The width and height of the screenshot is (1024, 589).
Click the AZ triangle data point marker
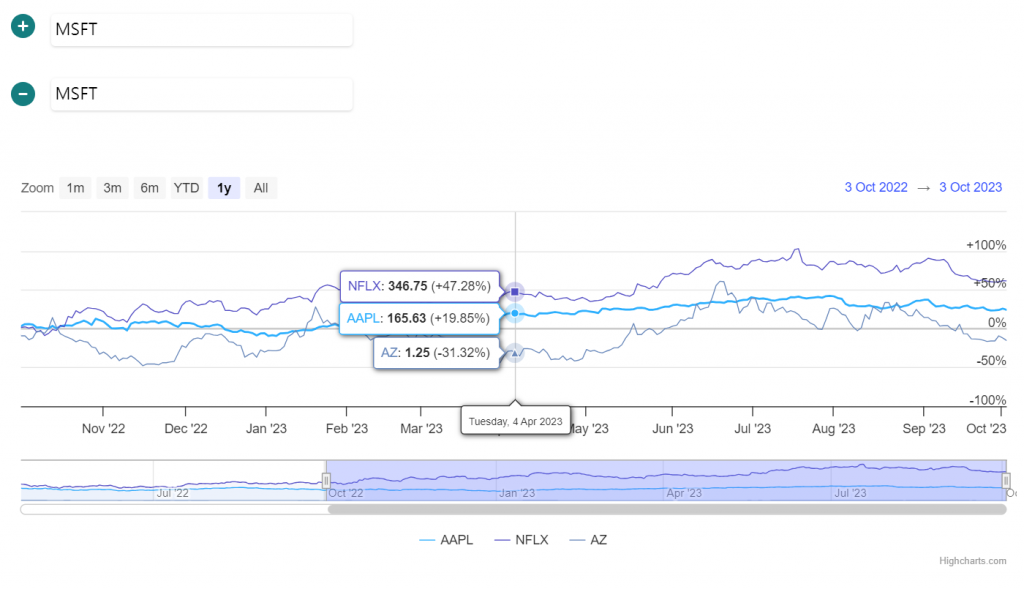(515, 353)
